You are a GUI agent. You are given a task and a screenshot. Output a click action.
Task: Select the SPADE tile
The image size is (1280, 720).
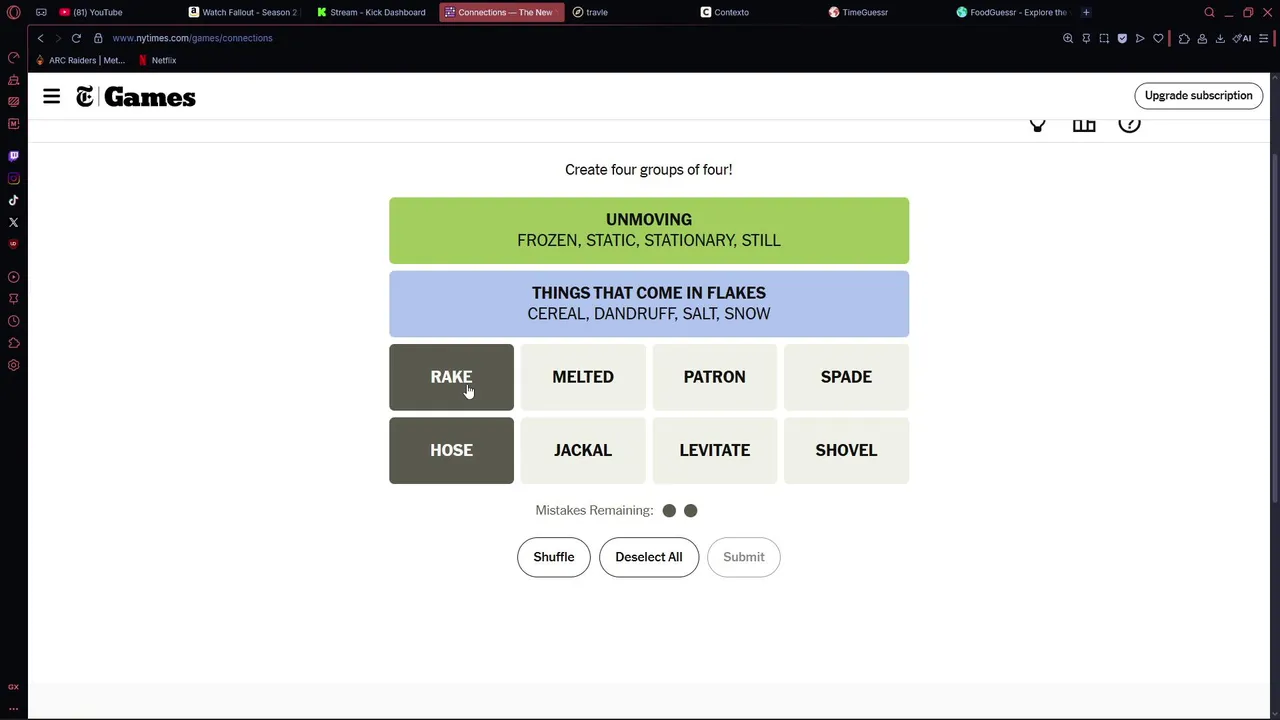[846, 377]
